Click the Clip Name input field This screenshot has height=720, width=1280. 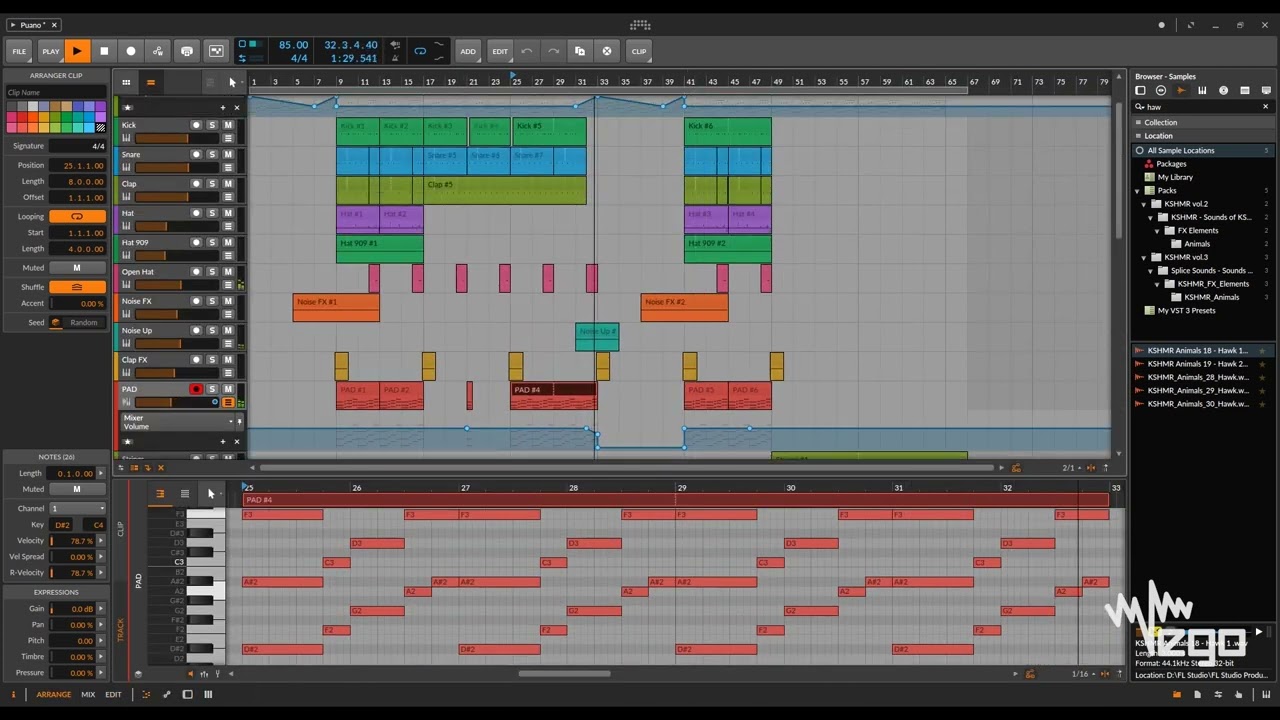coord(56,93)
